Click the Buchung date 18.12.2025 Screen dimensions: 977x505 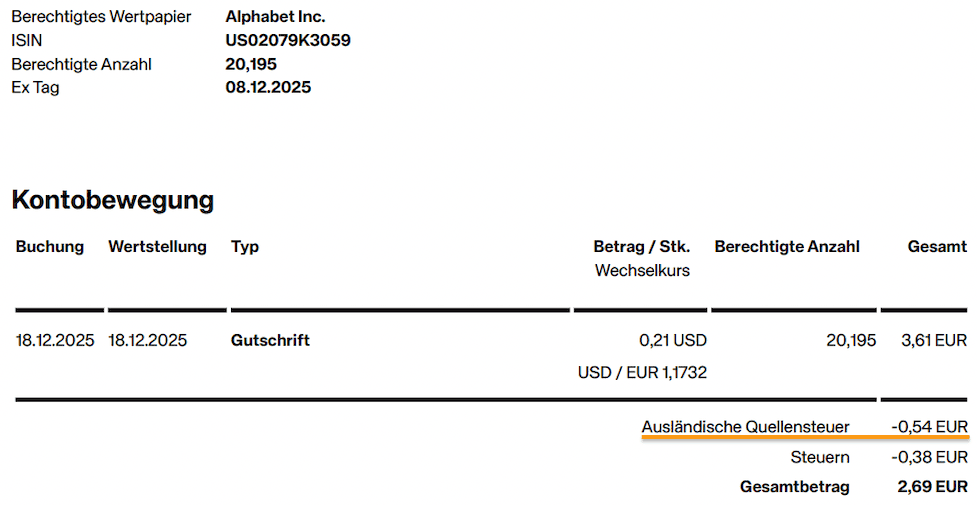(x=55, y=341)
